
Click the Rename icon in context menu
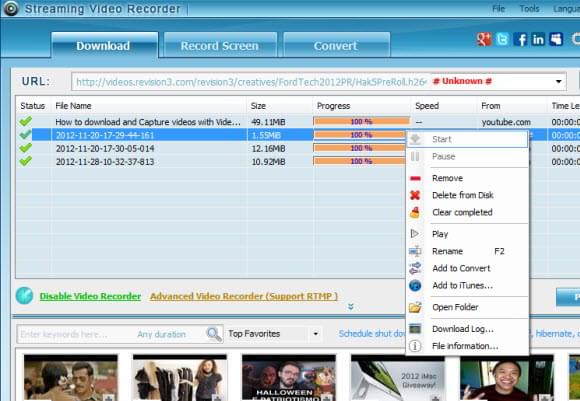[x=415, y=251]
